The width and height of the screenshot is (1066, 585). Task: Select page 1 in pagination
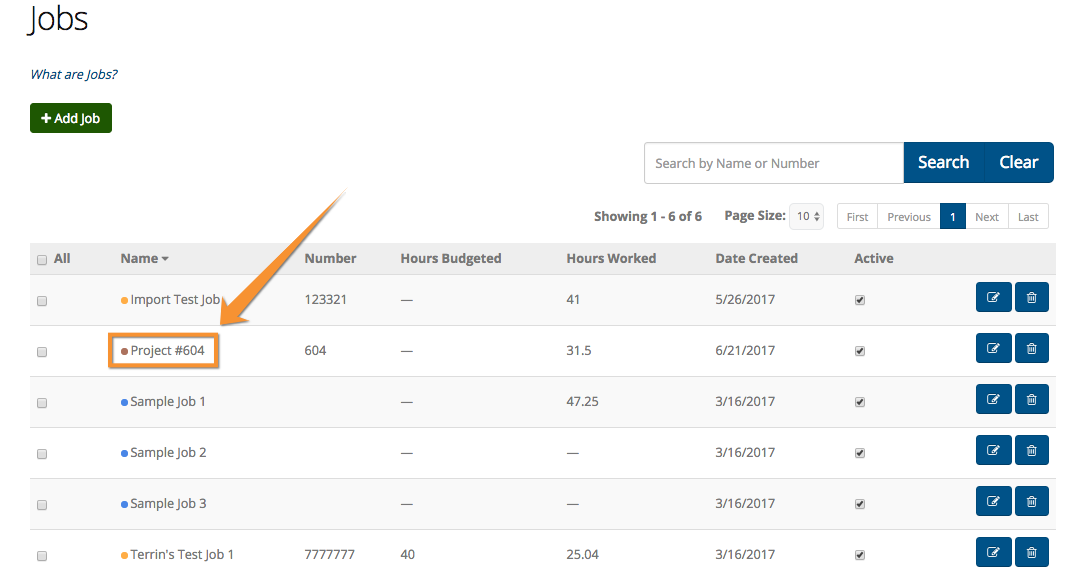(952, 216)
